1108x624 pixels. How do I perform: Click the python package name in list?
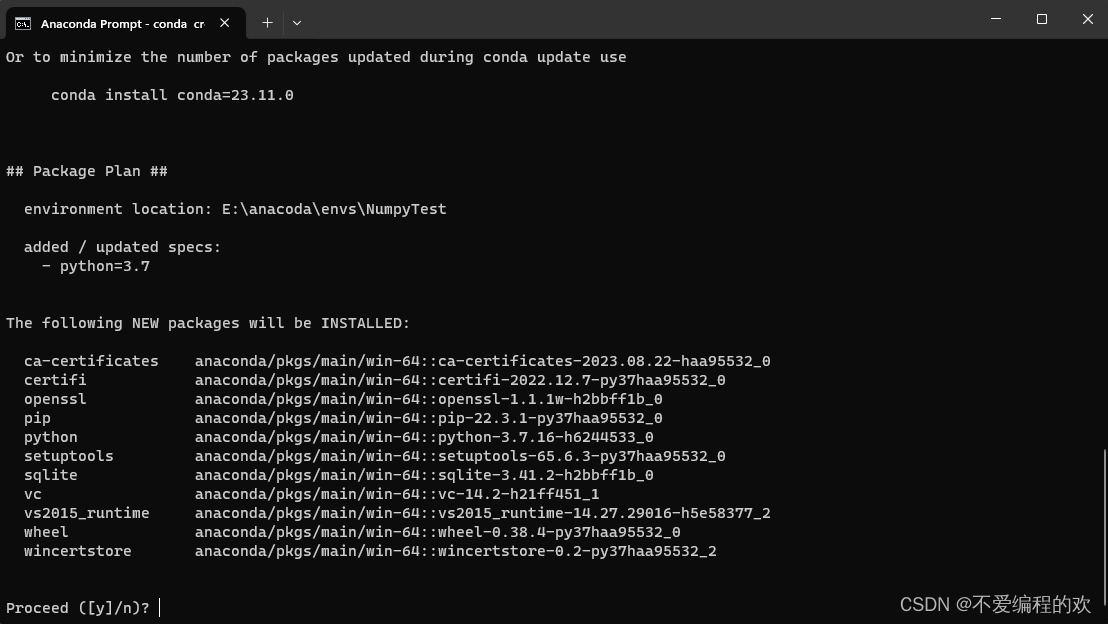pyautogui.click(x=51, y=437)
